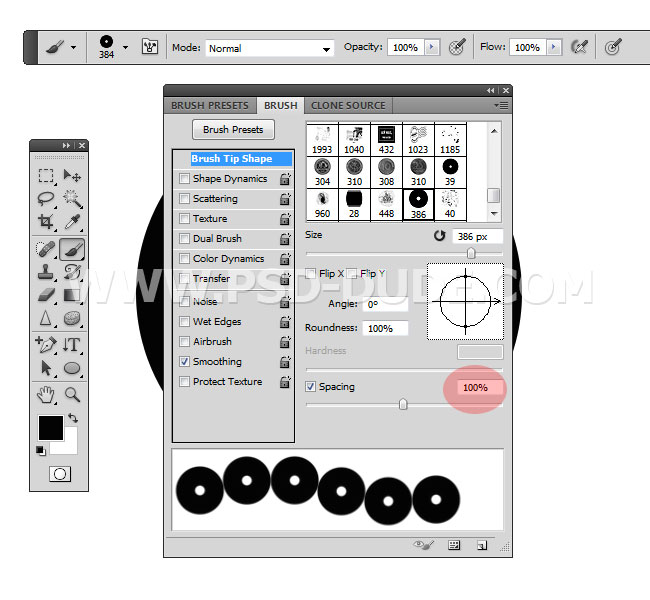Screen dimensions: 650x600
Task: Switch to the Clone Source tab
Action: 348,106
